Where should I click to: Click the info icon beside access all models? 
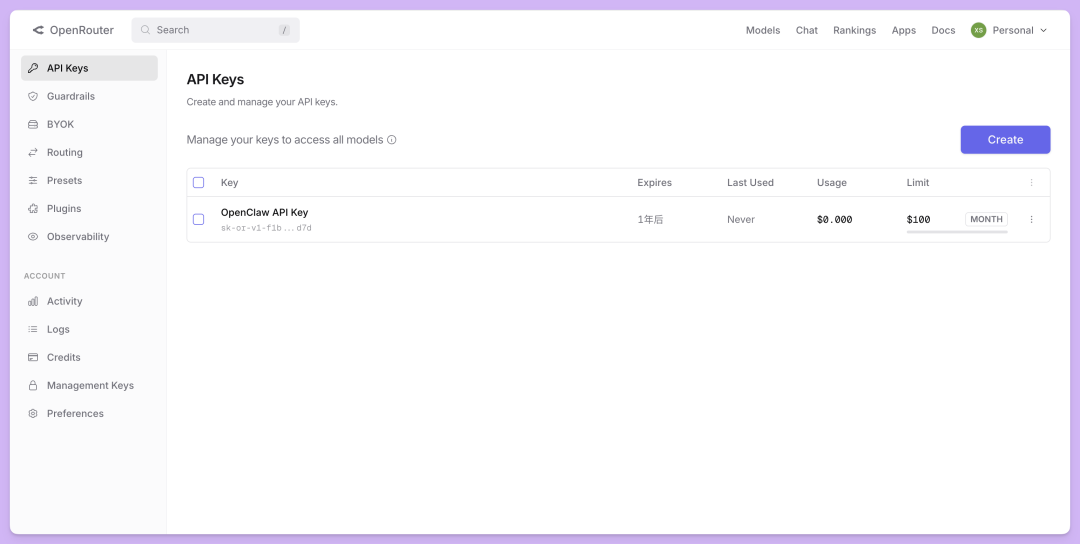coord(392,140)
